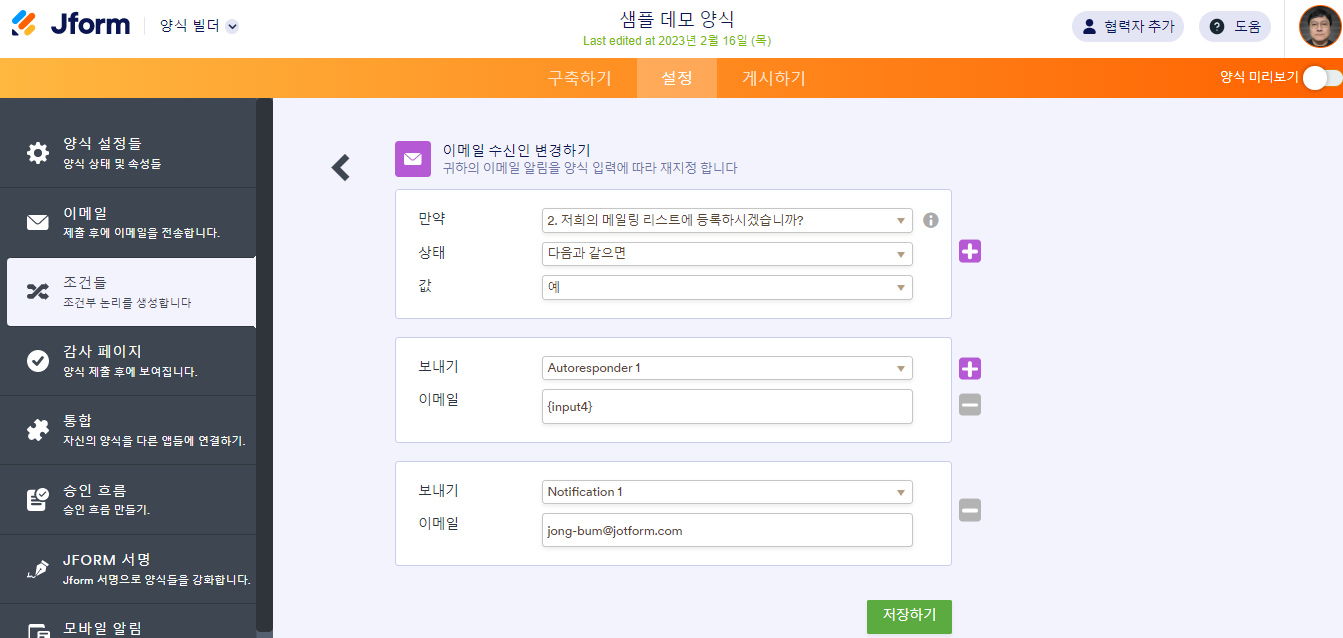Switch to the 게시하기 tab
The width and height of the screenshot is (1343, 638).
point(774,78)
